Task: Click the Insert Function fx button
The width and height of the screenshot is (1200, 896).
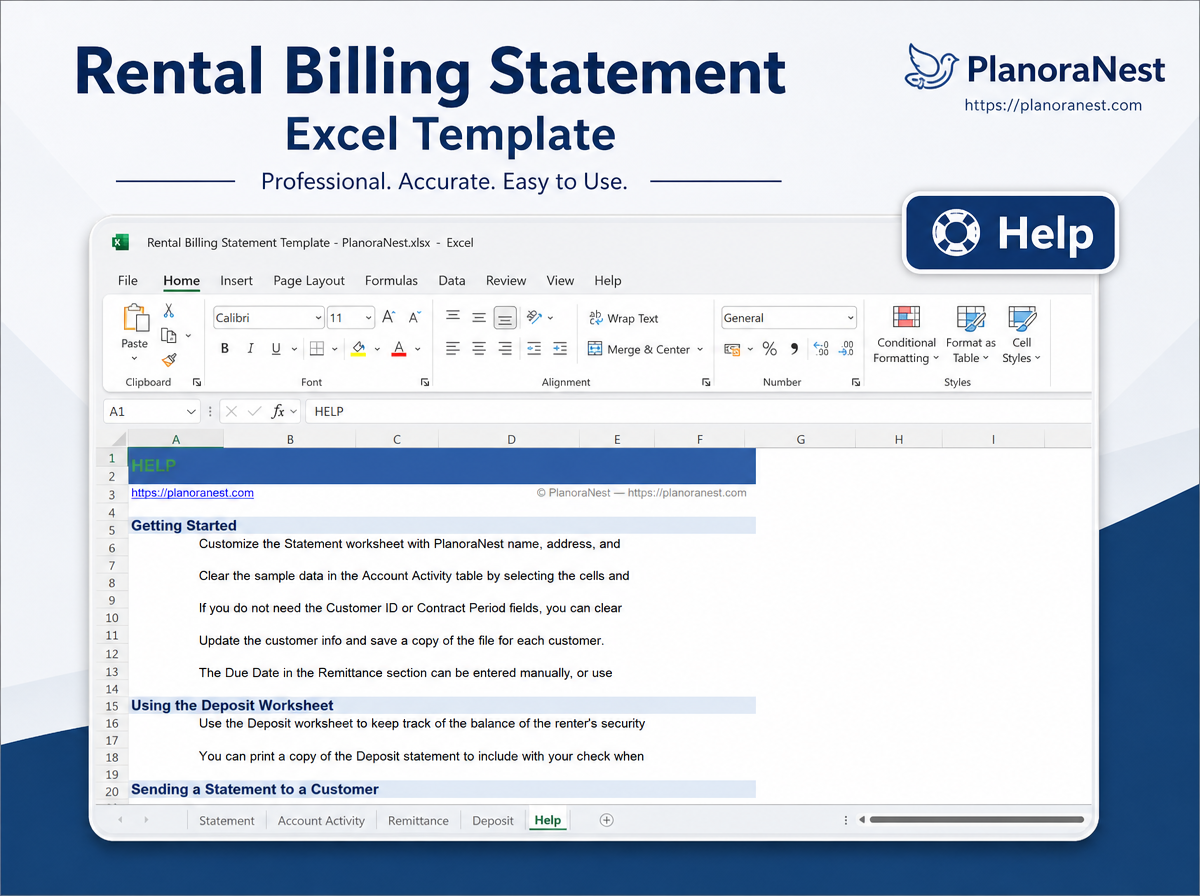Action: tap(279, 411)
